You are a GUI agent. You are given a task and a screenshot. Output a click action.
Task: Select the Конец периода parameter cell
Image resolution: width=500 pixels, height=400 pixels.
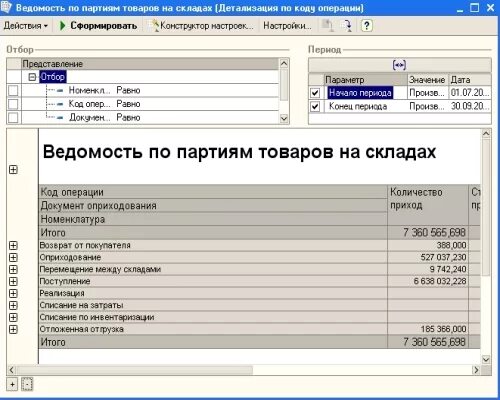point(365,107)
